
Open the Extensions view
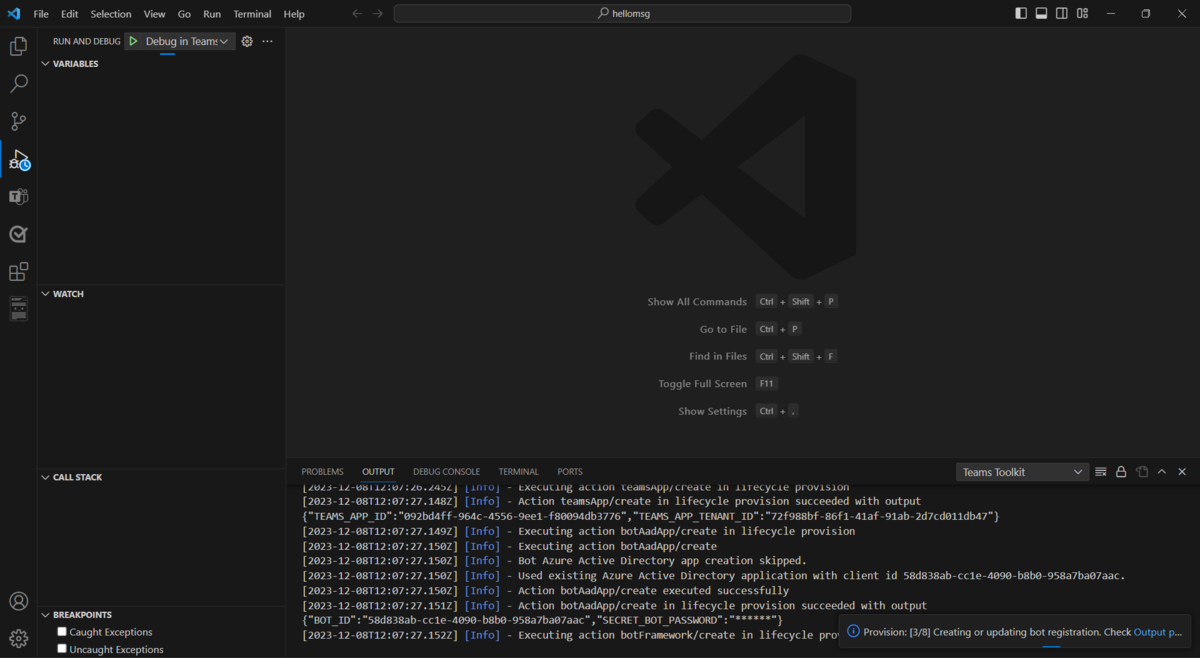18,272
